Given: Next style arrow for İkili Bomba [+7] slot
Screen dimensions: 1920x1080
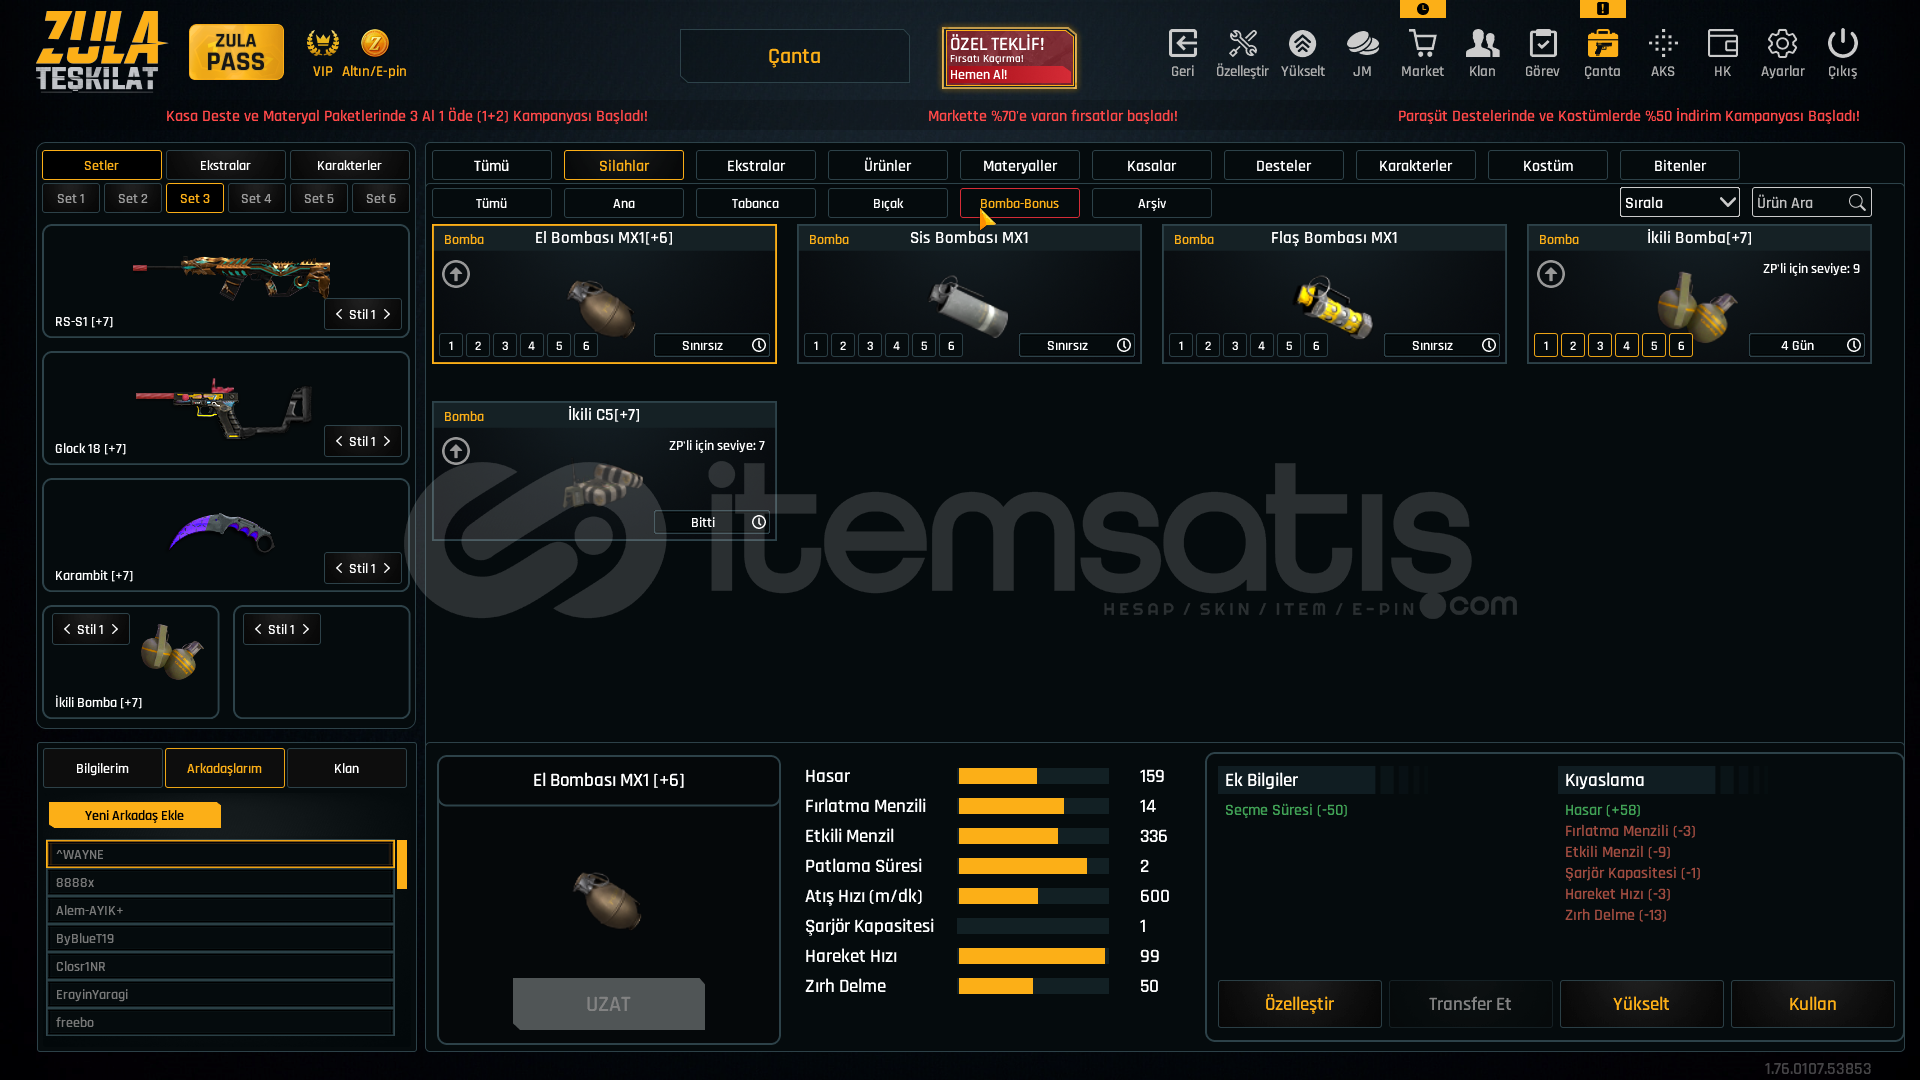Looking at the screenshot, I should tap(115, 629).
